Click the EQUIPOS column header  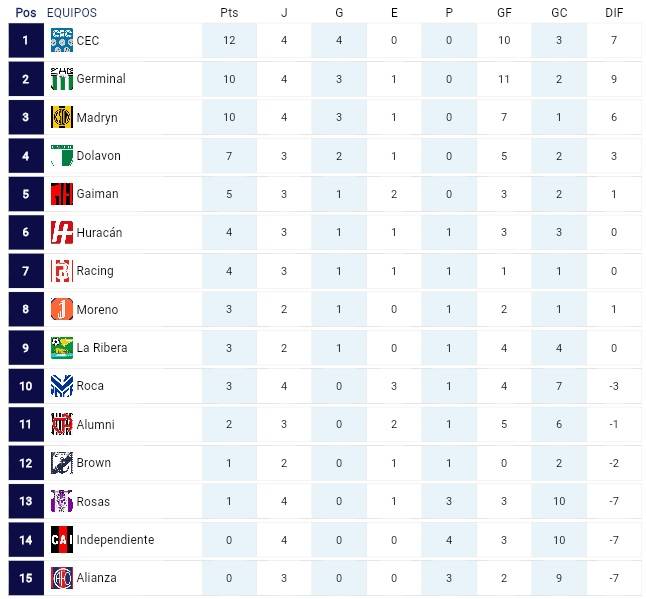pyautogui.click(x=72, y=12)
